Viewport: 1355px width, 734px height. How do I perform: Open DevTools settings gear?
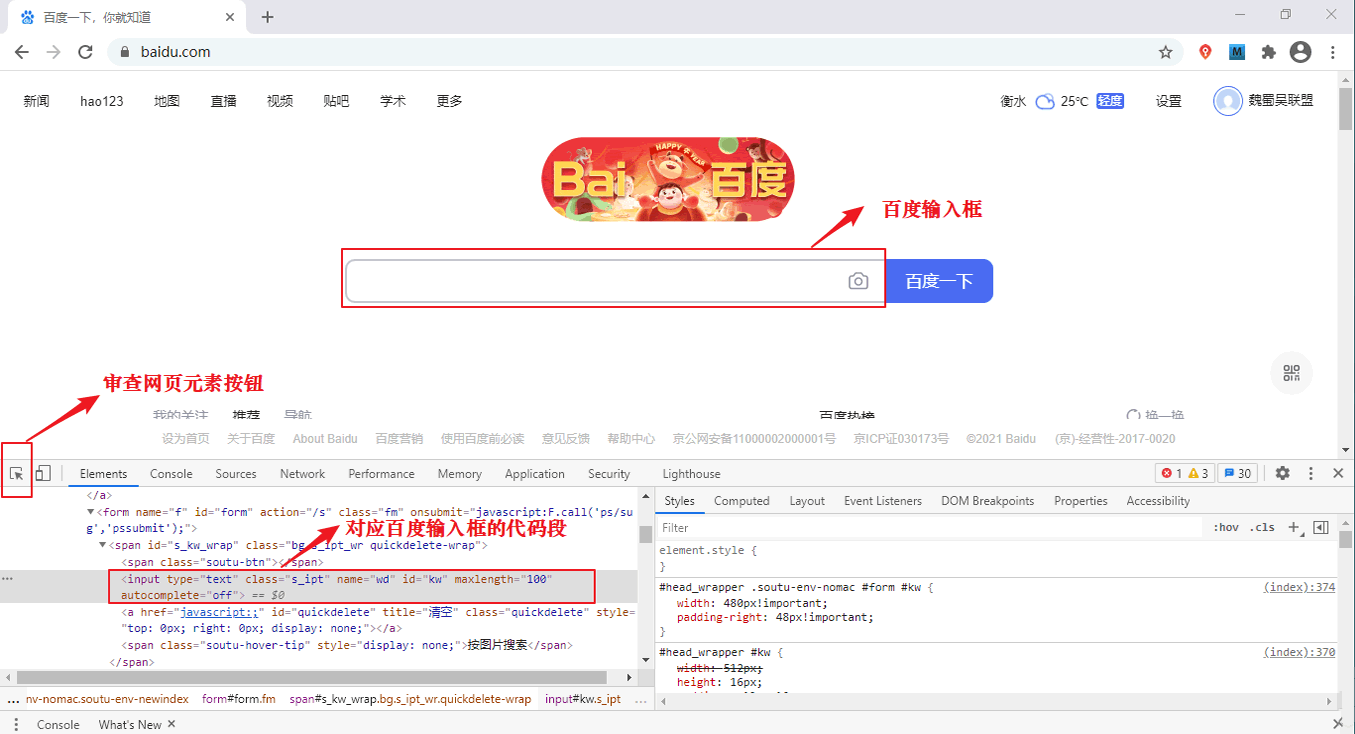[1282, 474]
